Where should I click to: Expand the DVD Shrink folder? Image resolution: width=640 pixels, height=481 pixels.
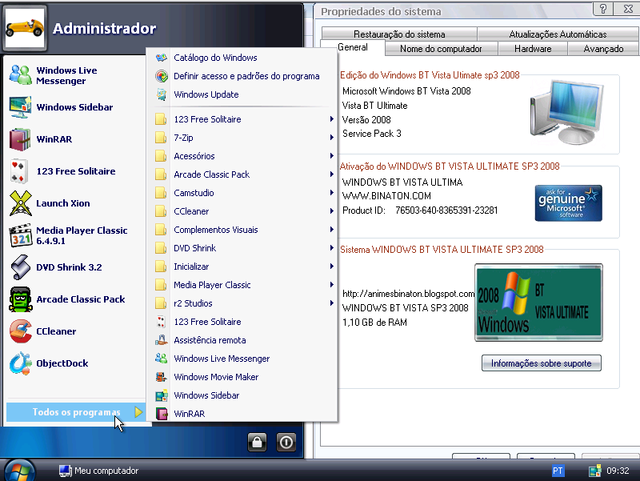click(x=242, y=248)
